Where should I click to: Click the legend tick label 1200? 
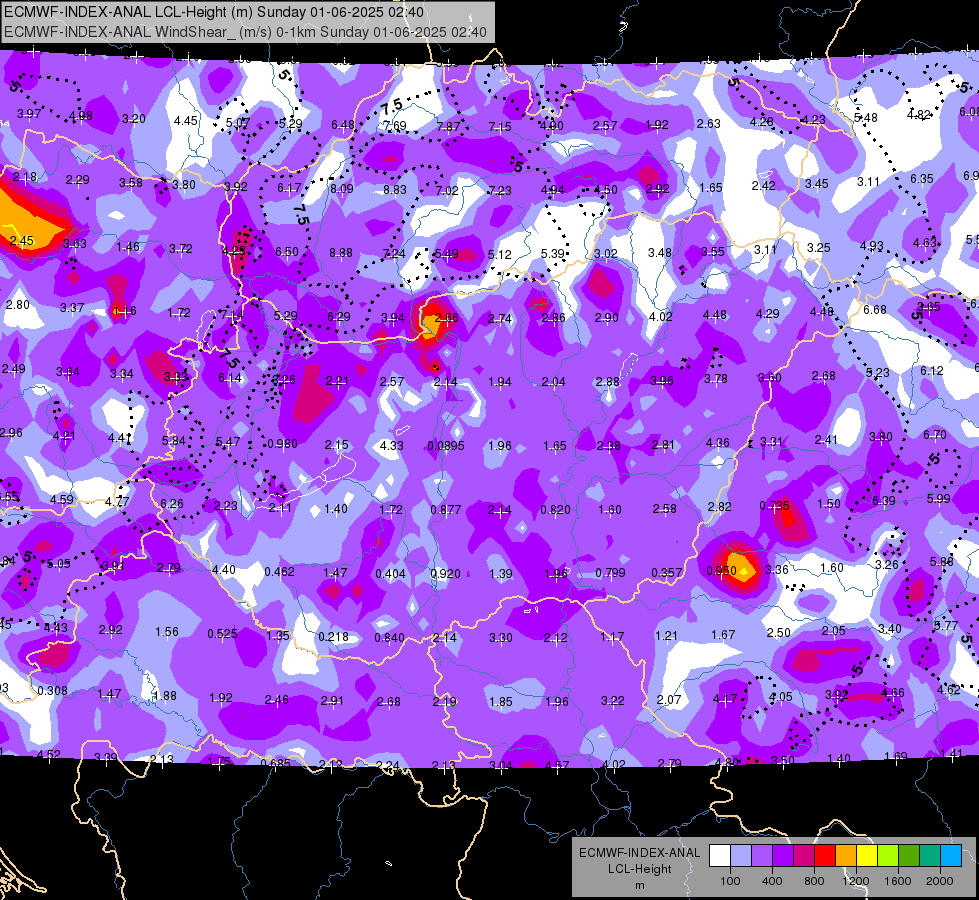pyautogui.click(x=855, y=881)
